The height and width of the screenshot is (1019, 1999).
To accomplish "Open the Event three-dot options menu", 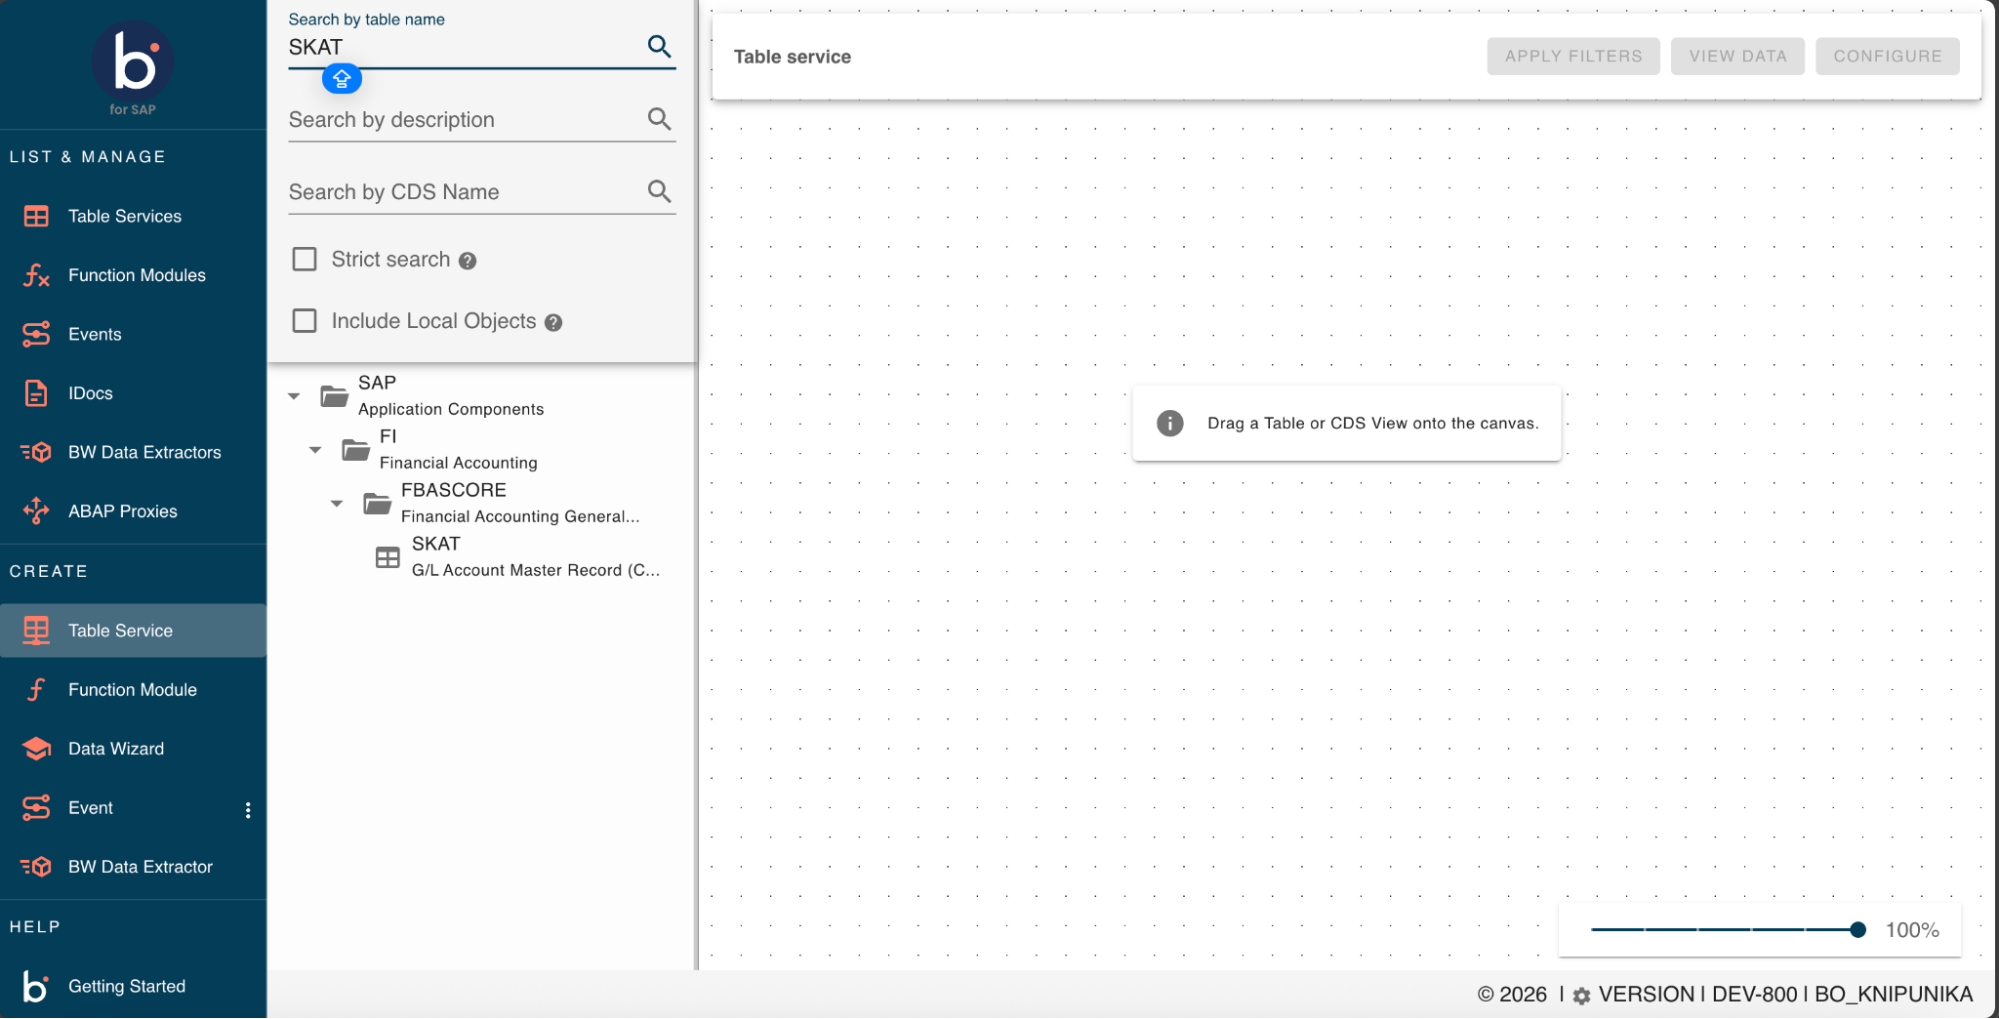I will point(248,810).
